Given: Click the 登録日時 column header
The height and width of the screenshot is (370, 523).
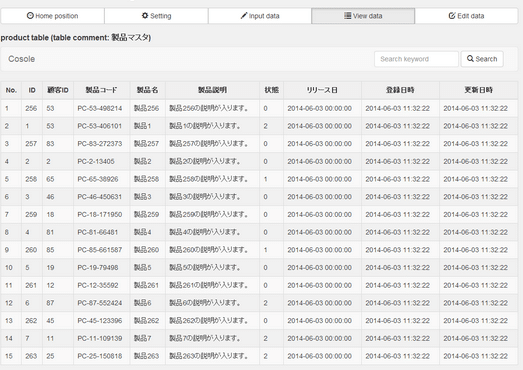Looking at the screenshot, I should point(400,90).
